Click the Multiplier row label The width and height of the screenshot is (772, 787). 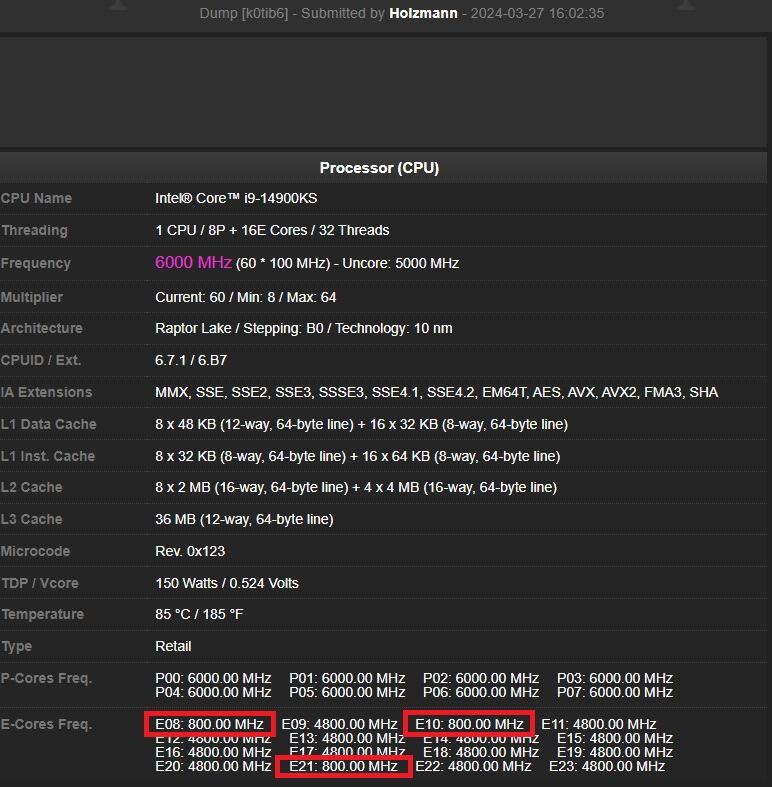[x=32, y=297]
